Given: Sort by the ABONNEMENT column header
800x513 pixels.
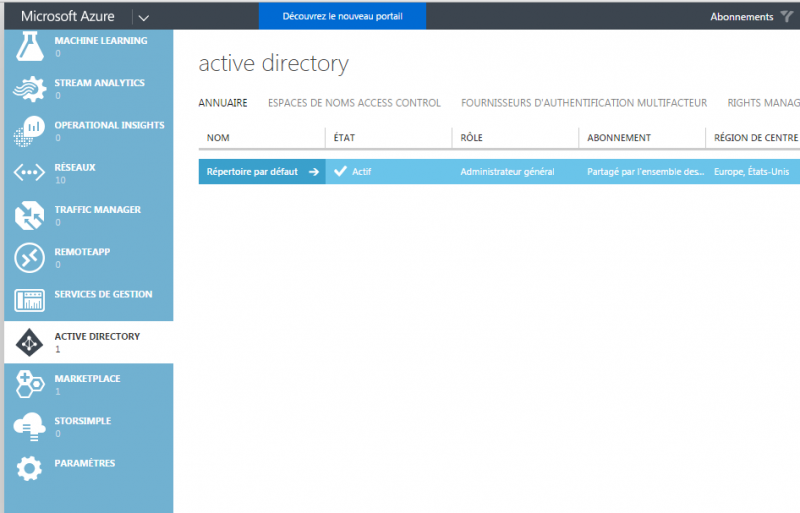Looking at the screenshot, I should click(619, 138).
